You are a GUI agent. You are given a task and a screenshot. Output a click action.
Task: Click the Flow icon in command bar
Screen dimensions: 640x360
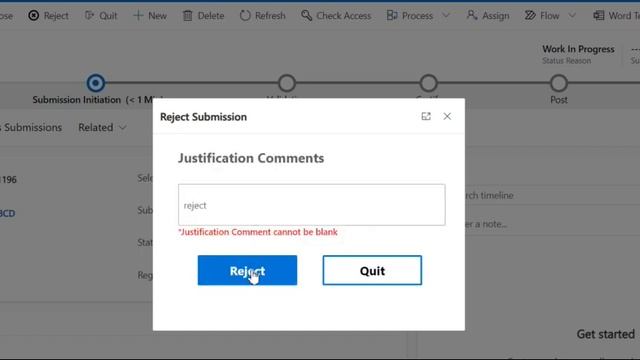(530, 16)
